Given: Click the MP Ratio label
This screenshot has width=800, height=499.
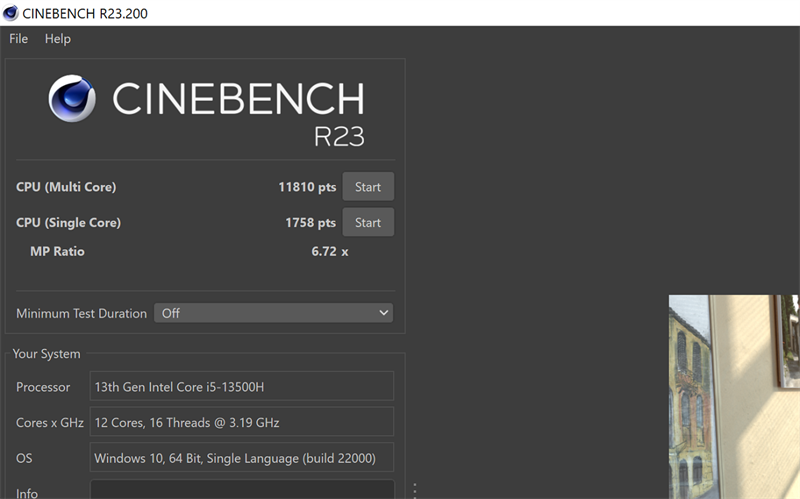Looking at the screenshot, I should pos(57,252).
